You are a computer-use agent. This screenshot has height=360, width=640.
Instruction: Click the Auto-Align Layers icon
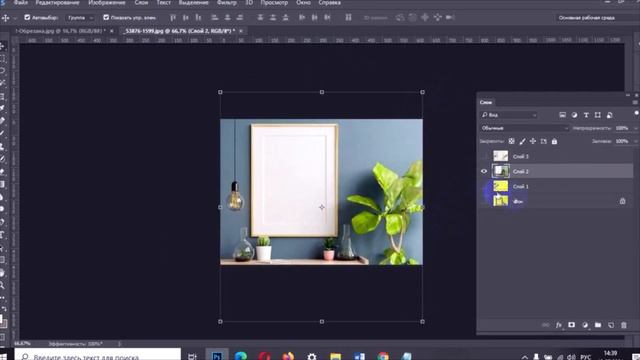coord(348,18)
